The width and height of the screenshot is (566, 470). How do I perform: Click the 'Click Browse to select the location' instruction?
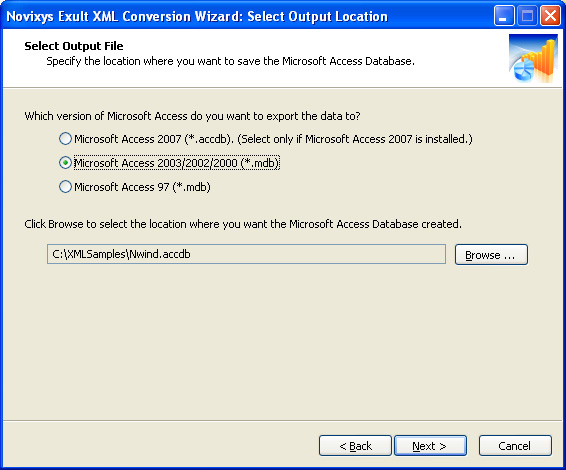pos(243,224)
